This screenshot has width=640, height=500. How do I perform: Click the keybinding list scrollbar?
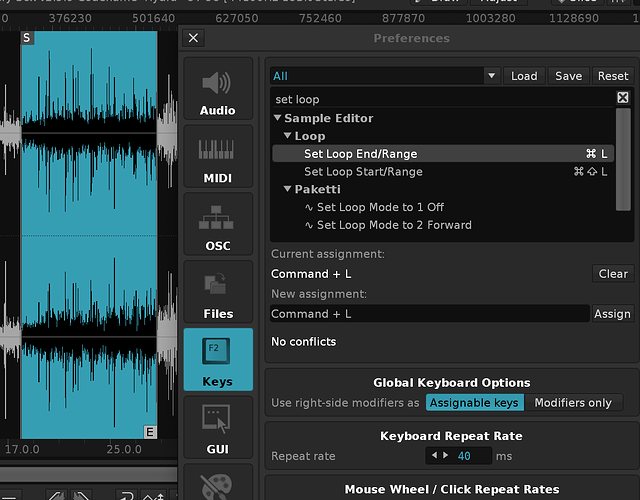[623, 160]
